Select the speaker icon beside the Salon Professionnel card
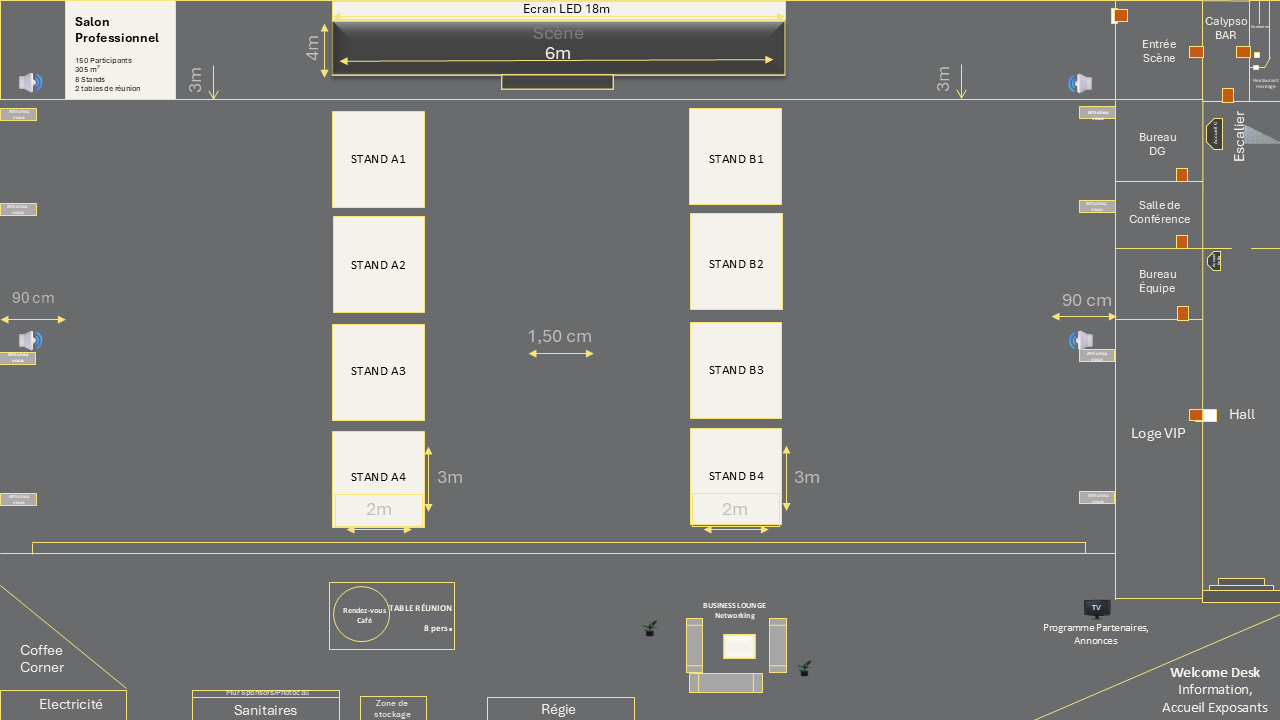 (x=30, y=83)
